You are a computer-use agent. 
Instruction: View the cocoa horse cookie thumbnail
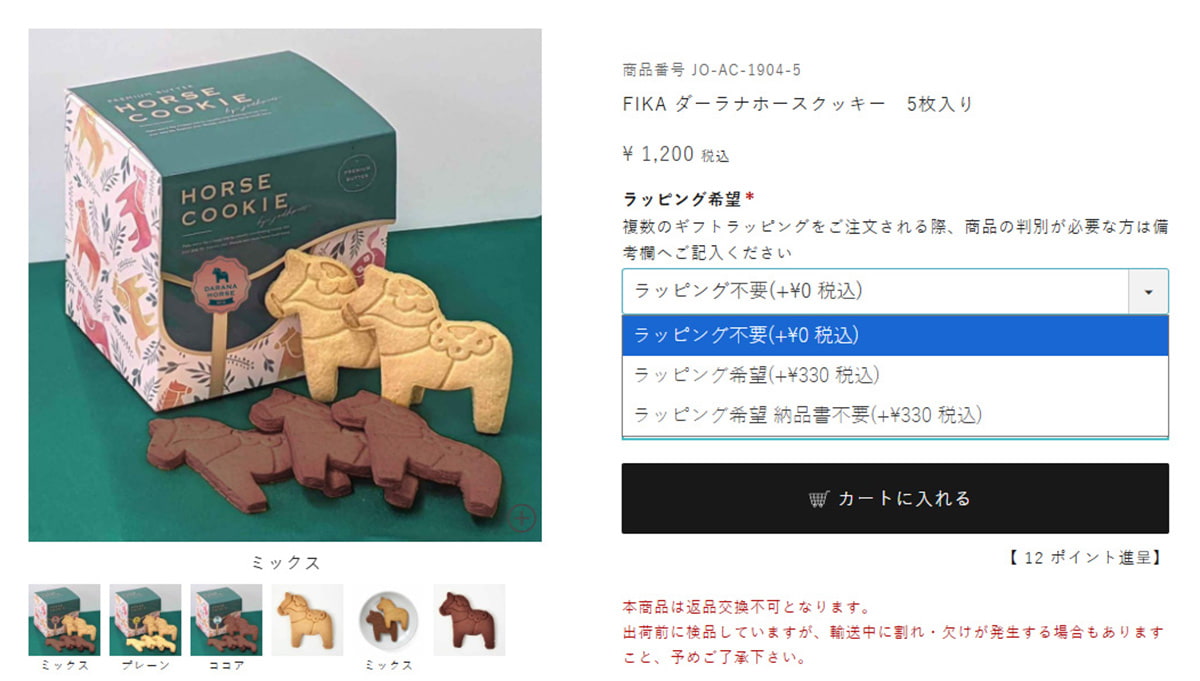tap(469, 620)
